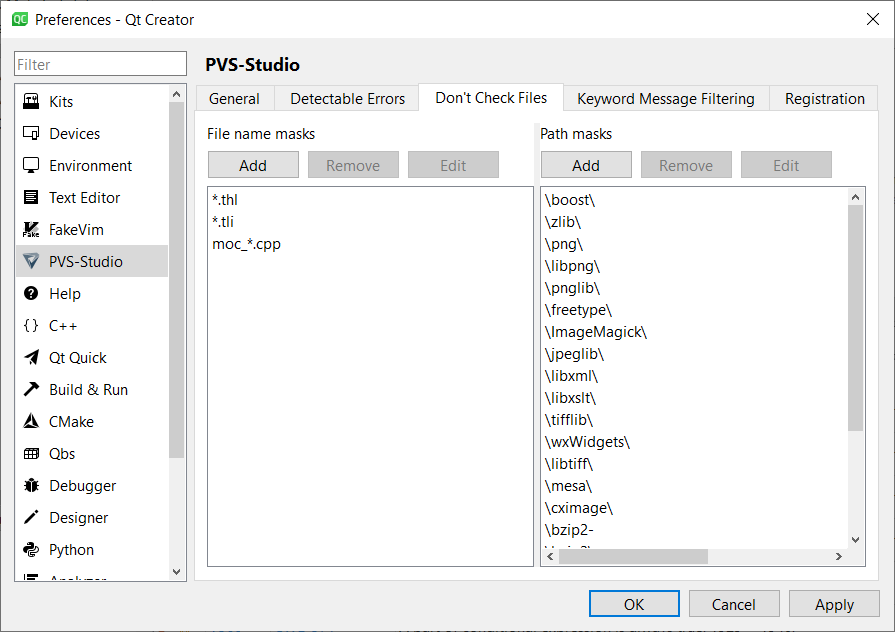Add a new file name mask
Viewport: 895px width, 632px height.
(253, 164)
